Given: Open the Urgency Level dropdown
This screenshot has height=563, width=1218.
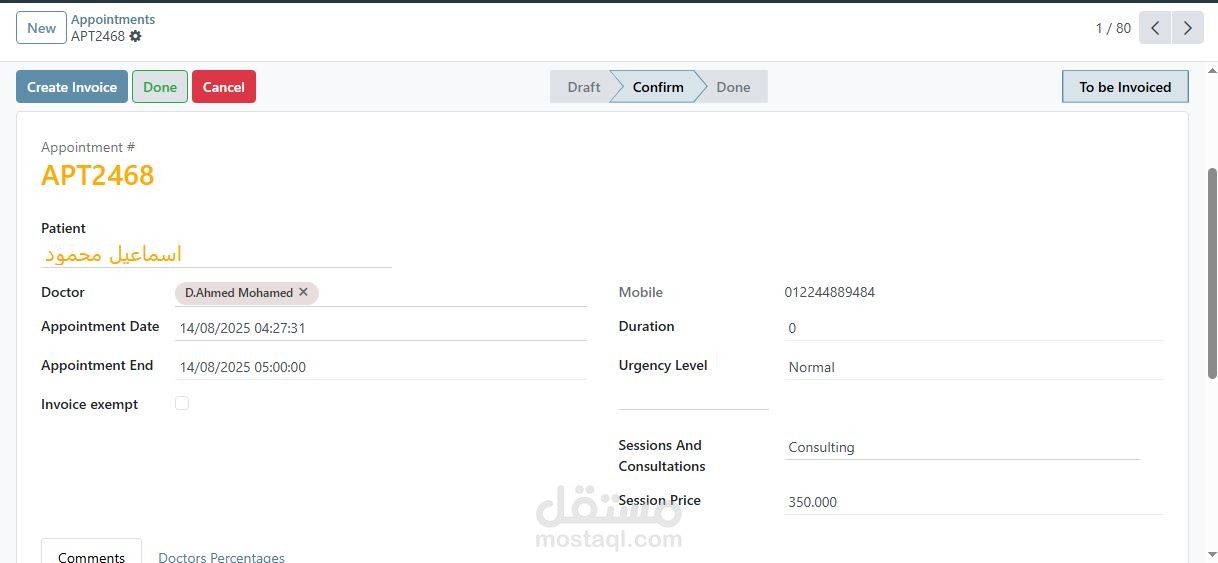Looking at the screenshot, I should 975,367.
